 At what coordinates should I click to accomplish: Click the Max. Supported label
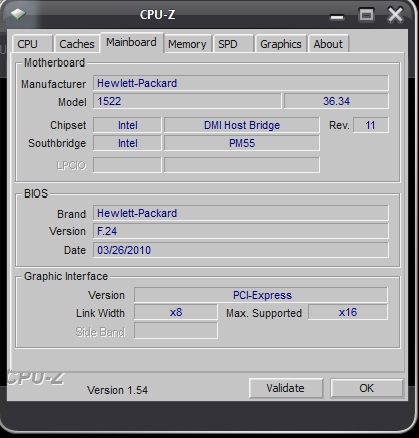point(264,313)
